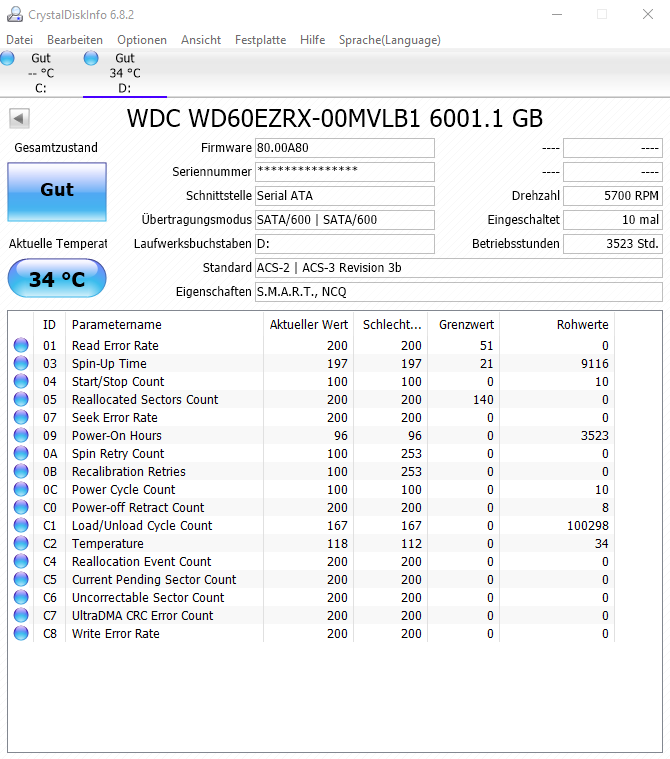Click threshold value 140
Viewport: 670px width, 759px height.
click(x=483, y=400)
